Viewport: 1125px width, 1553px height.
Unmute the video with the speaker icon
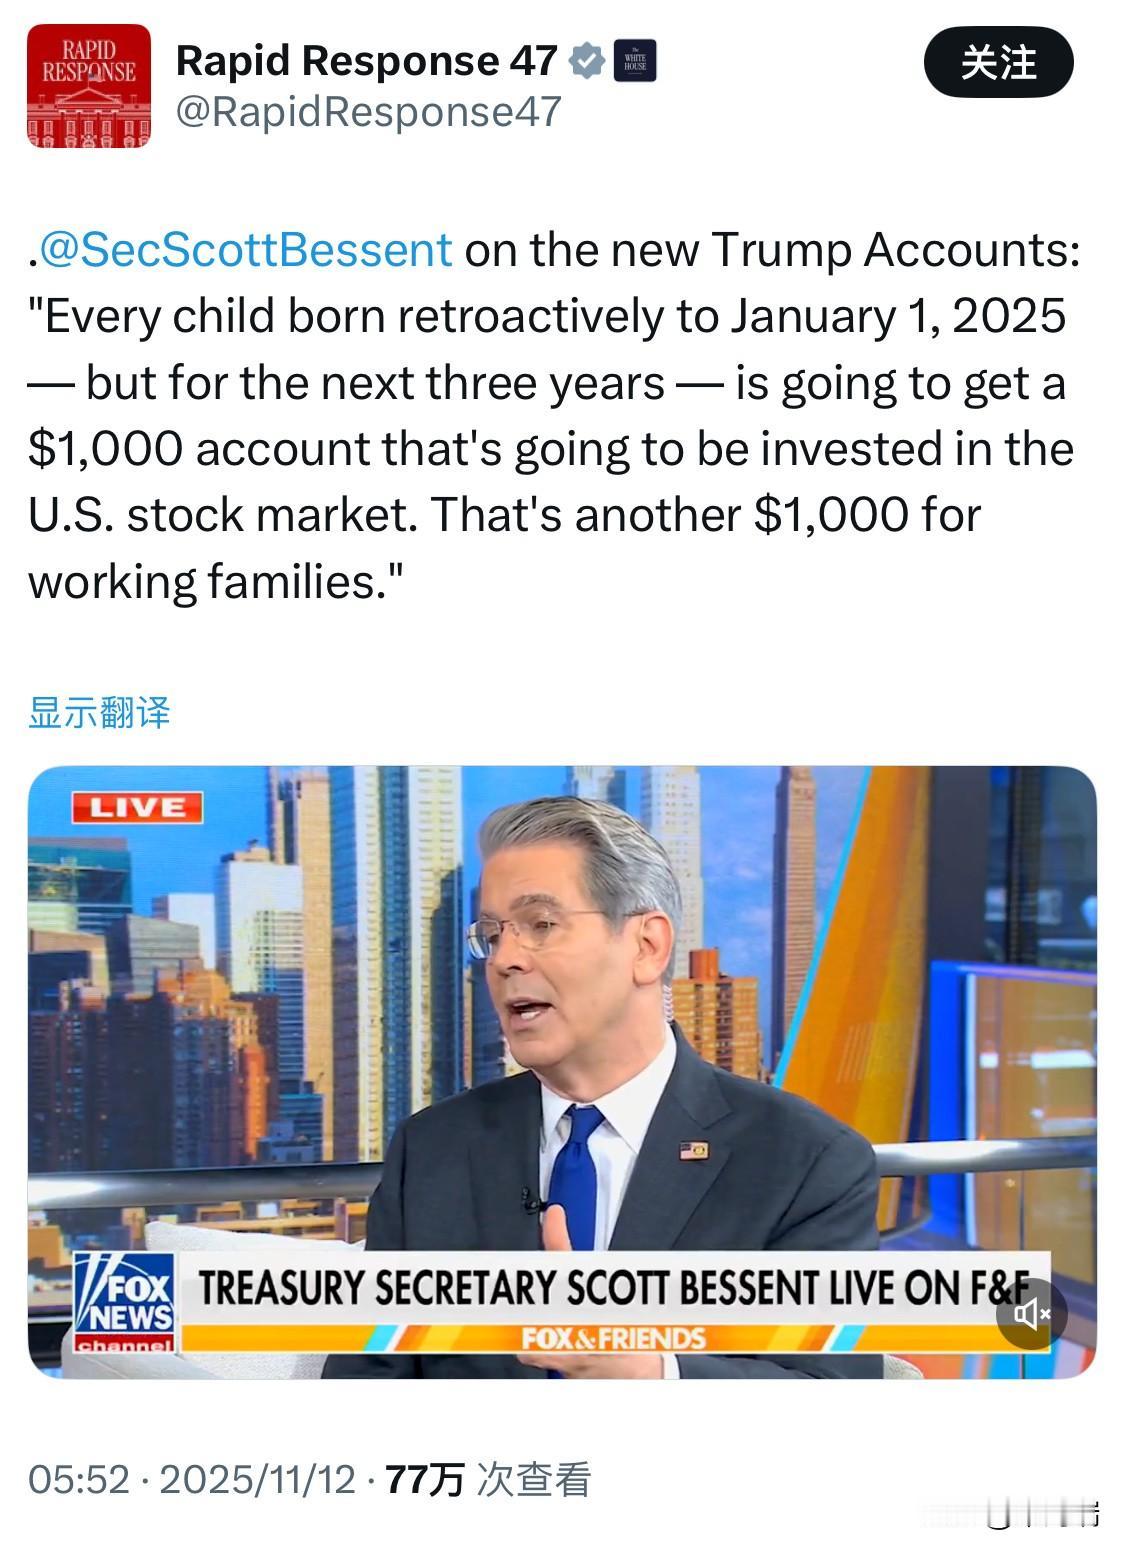pyautogui.click(x=1031, y=1313)
